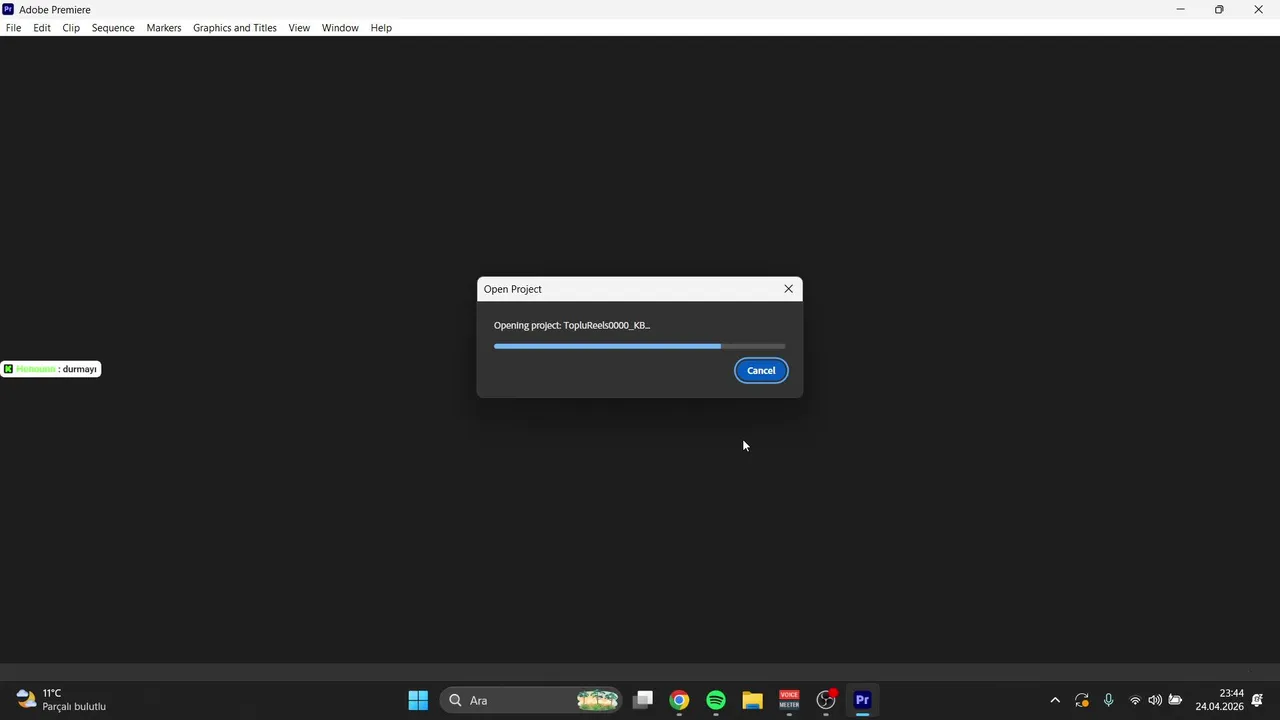Open the Graphics and Titles menu
1280x720 pixels.
click(235, 28)
